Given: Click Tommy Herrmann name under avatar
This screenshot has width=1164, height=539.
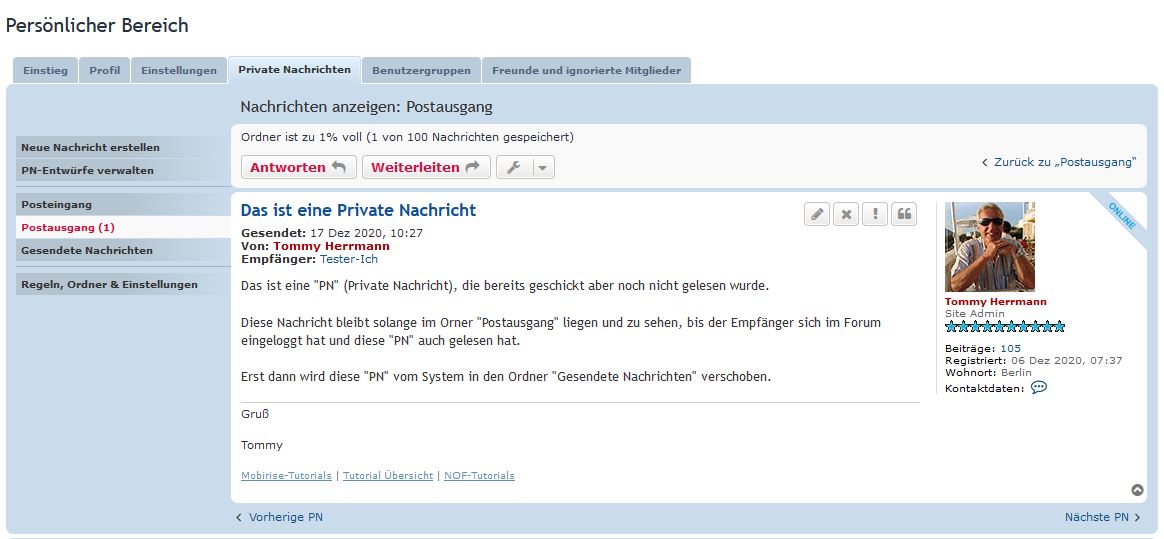Looking at the screenshot, I should (x=995, y=302).
